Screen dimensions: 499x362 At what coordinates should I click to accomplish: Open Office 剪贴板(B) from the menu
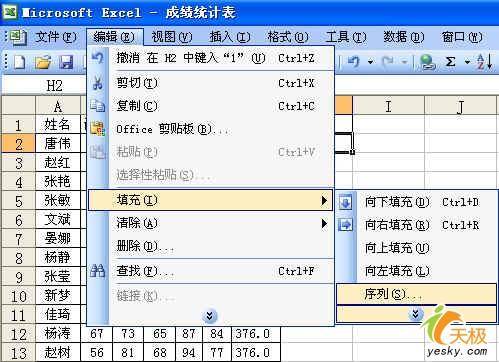[x=211, y=129]
